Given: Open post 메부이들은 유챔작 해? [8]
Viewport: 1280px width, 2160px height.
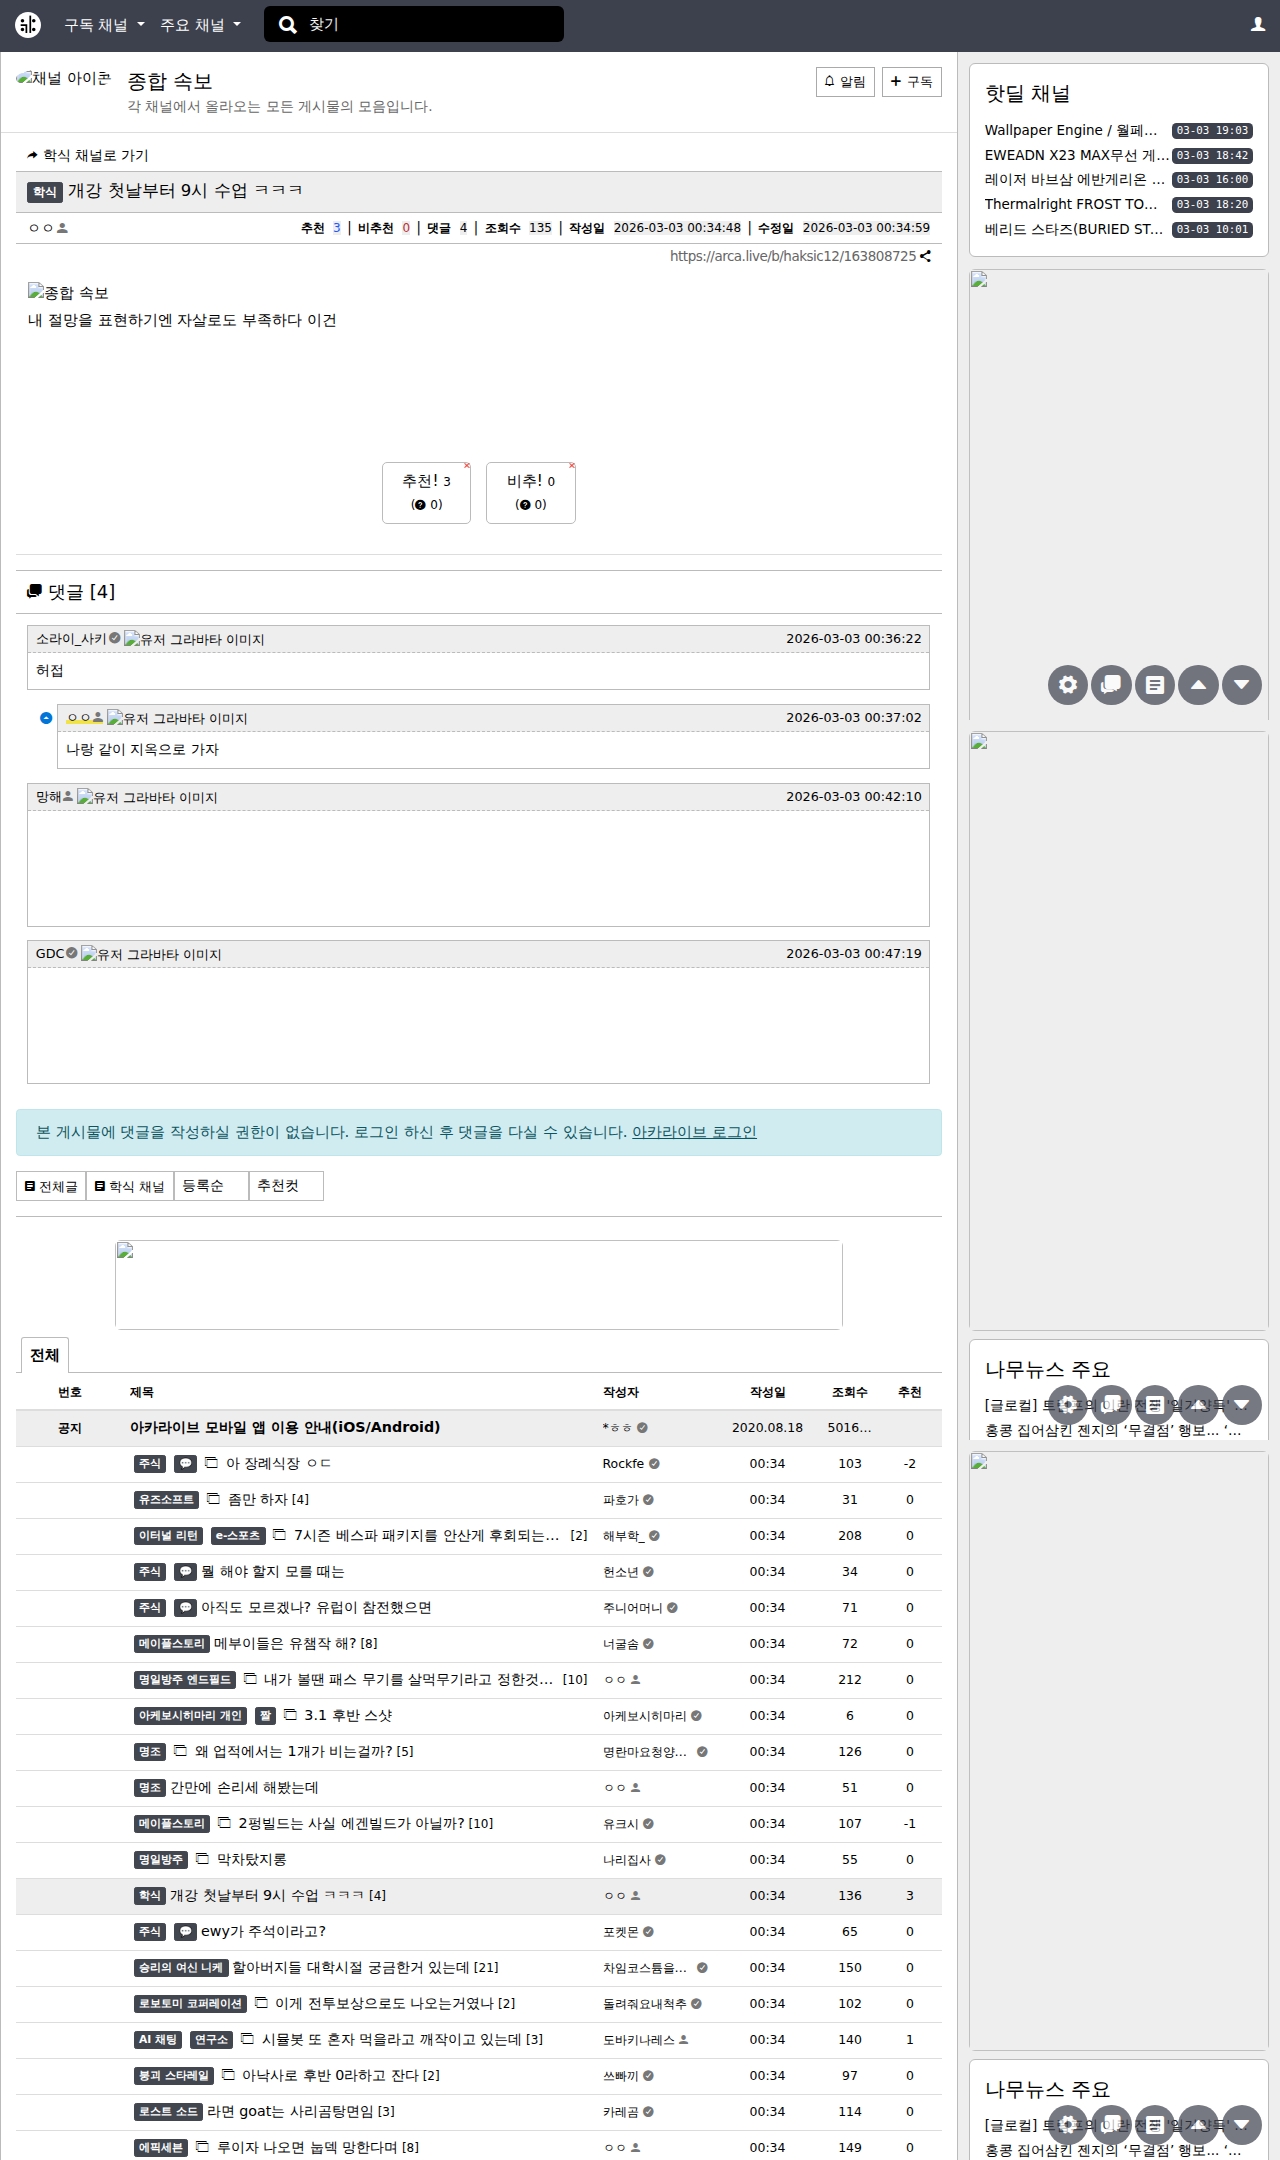Looking at the screenshot, I should 295,1643.
